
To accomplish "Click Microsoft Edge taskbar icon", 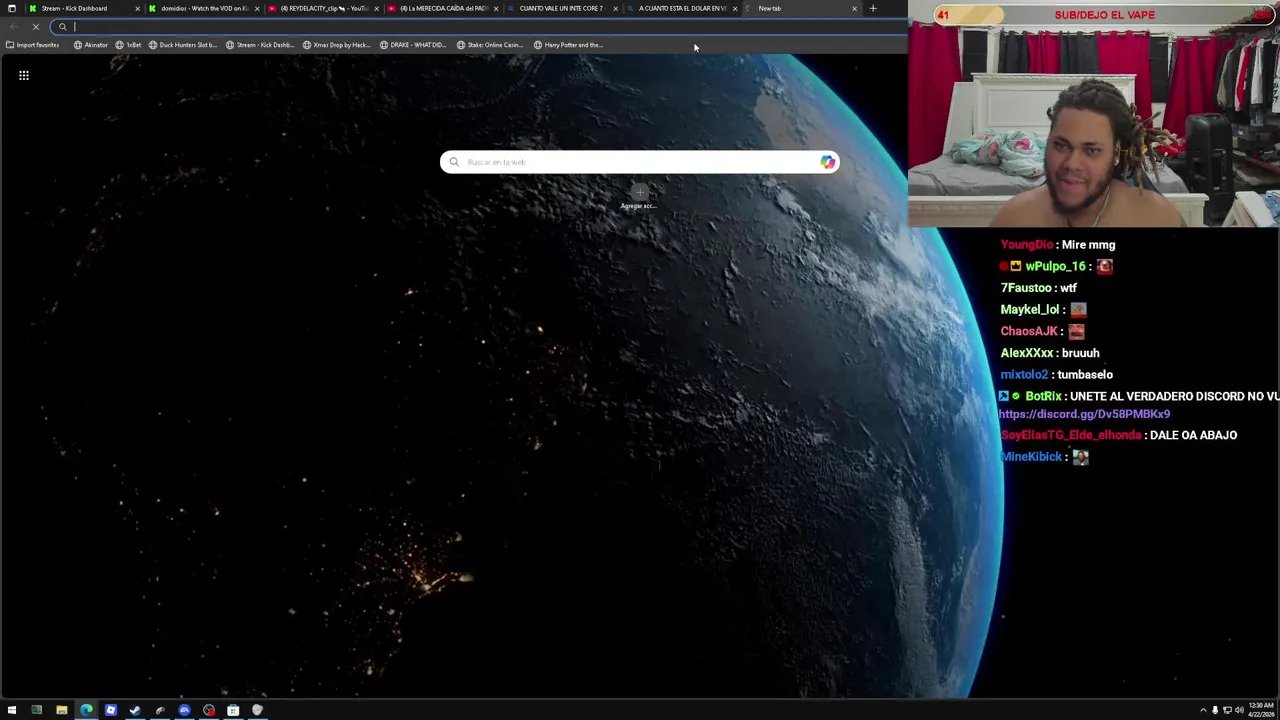I will point(86,710).
